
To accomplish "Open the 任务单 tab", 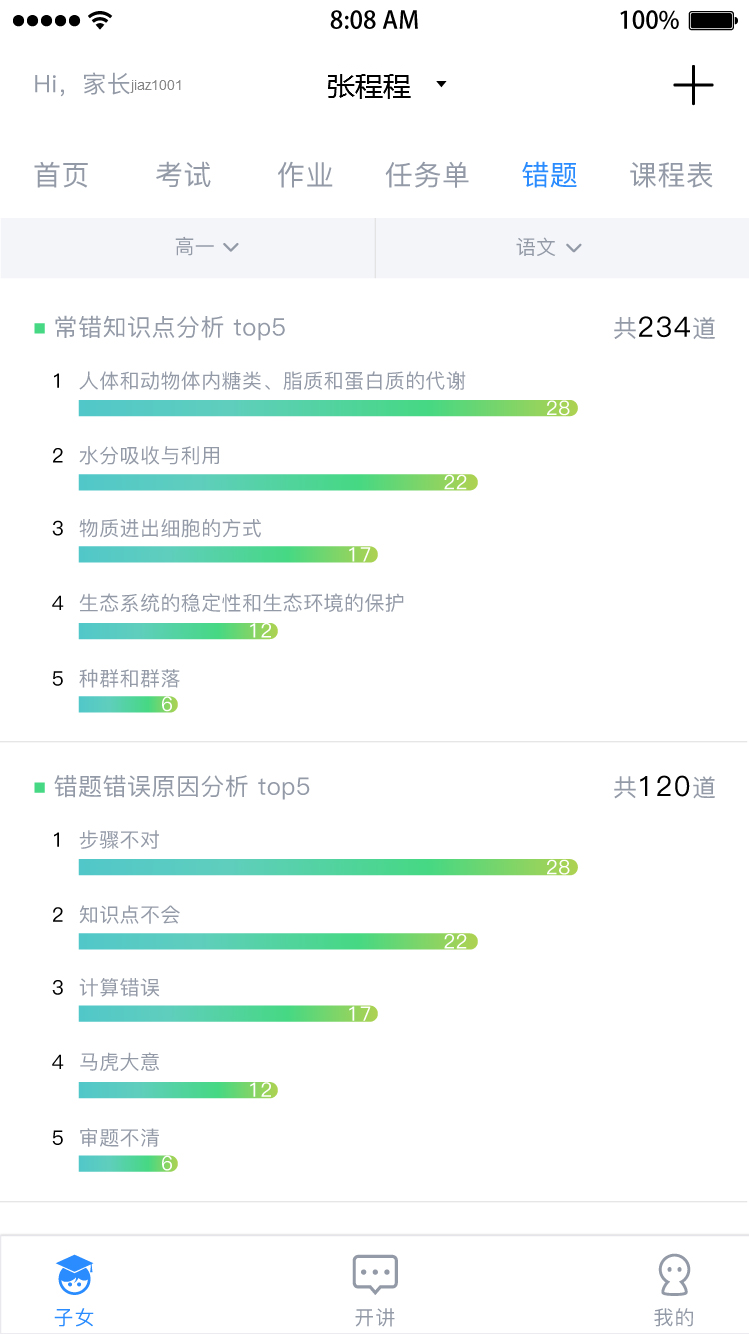I will tap(427, 176).
